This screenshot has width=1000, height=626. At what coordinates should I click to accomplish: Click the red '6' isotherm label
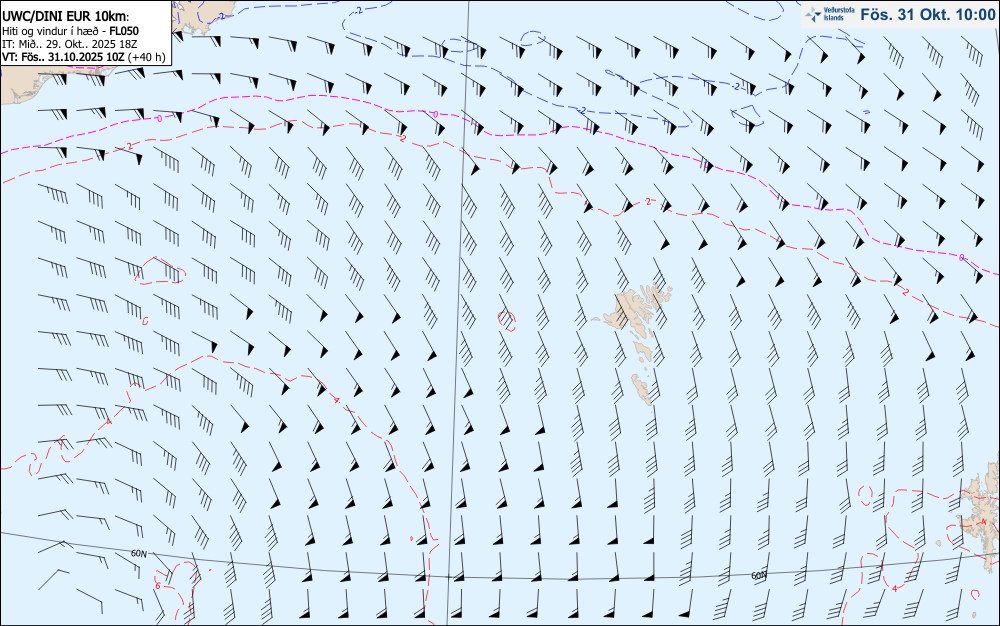158,585
